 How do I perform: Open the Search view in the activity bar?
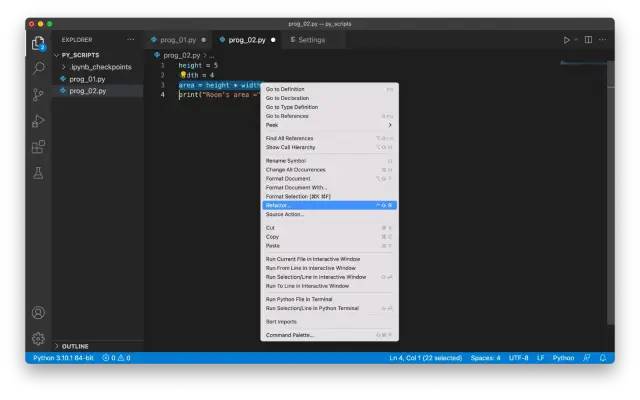(38, 68)
